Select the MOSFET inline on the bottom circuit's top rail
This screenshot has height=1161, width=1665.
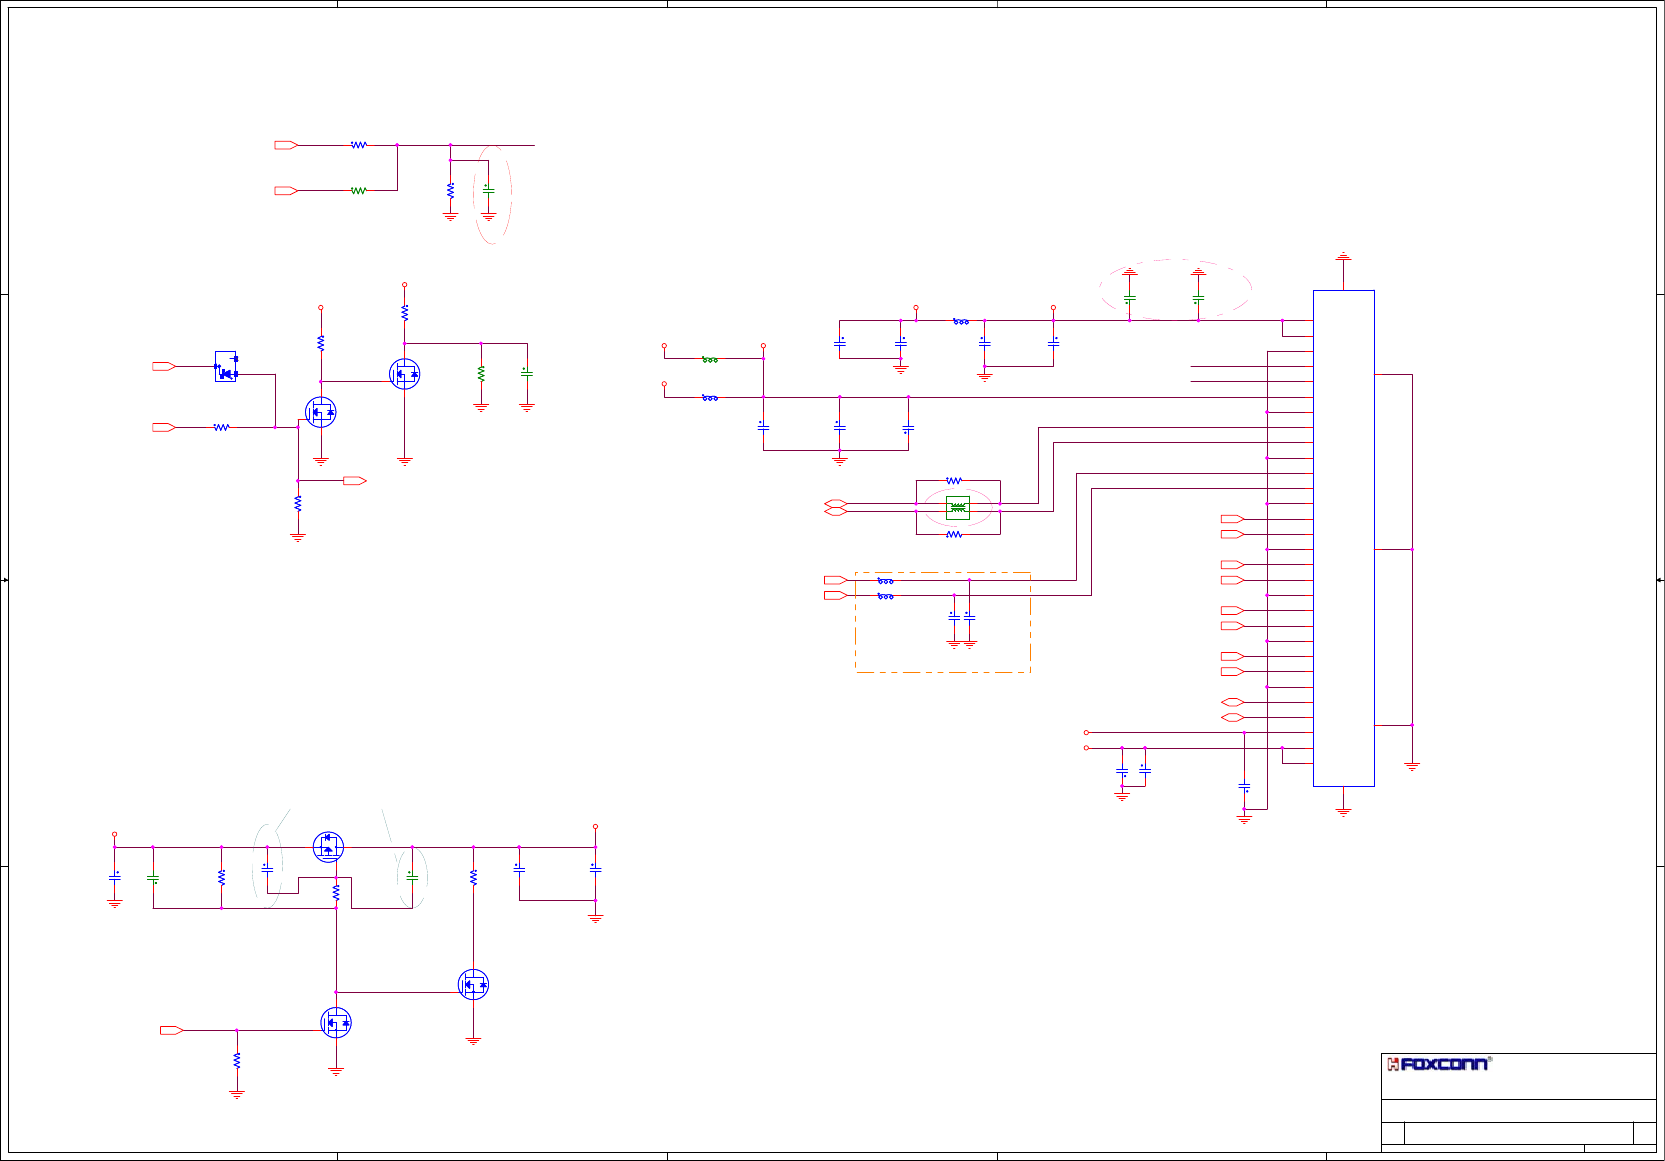click(328, 847)
